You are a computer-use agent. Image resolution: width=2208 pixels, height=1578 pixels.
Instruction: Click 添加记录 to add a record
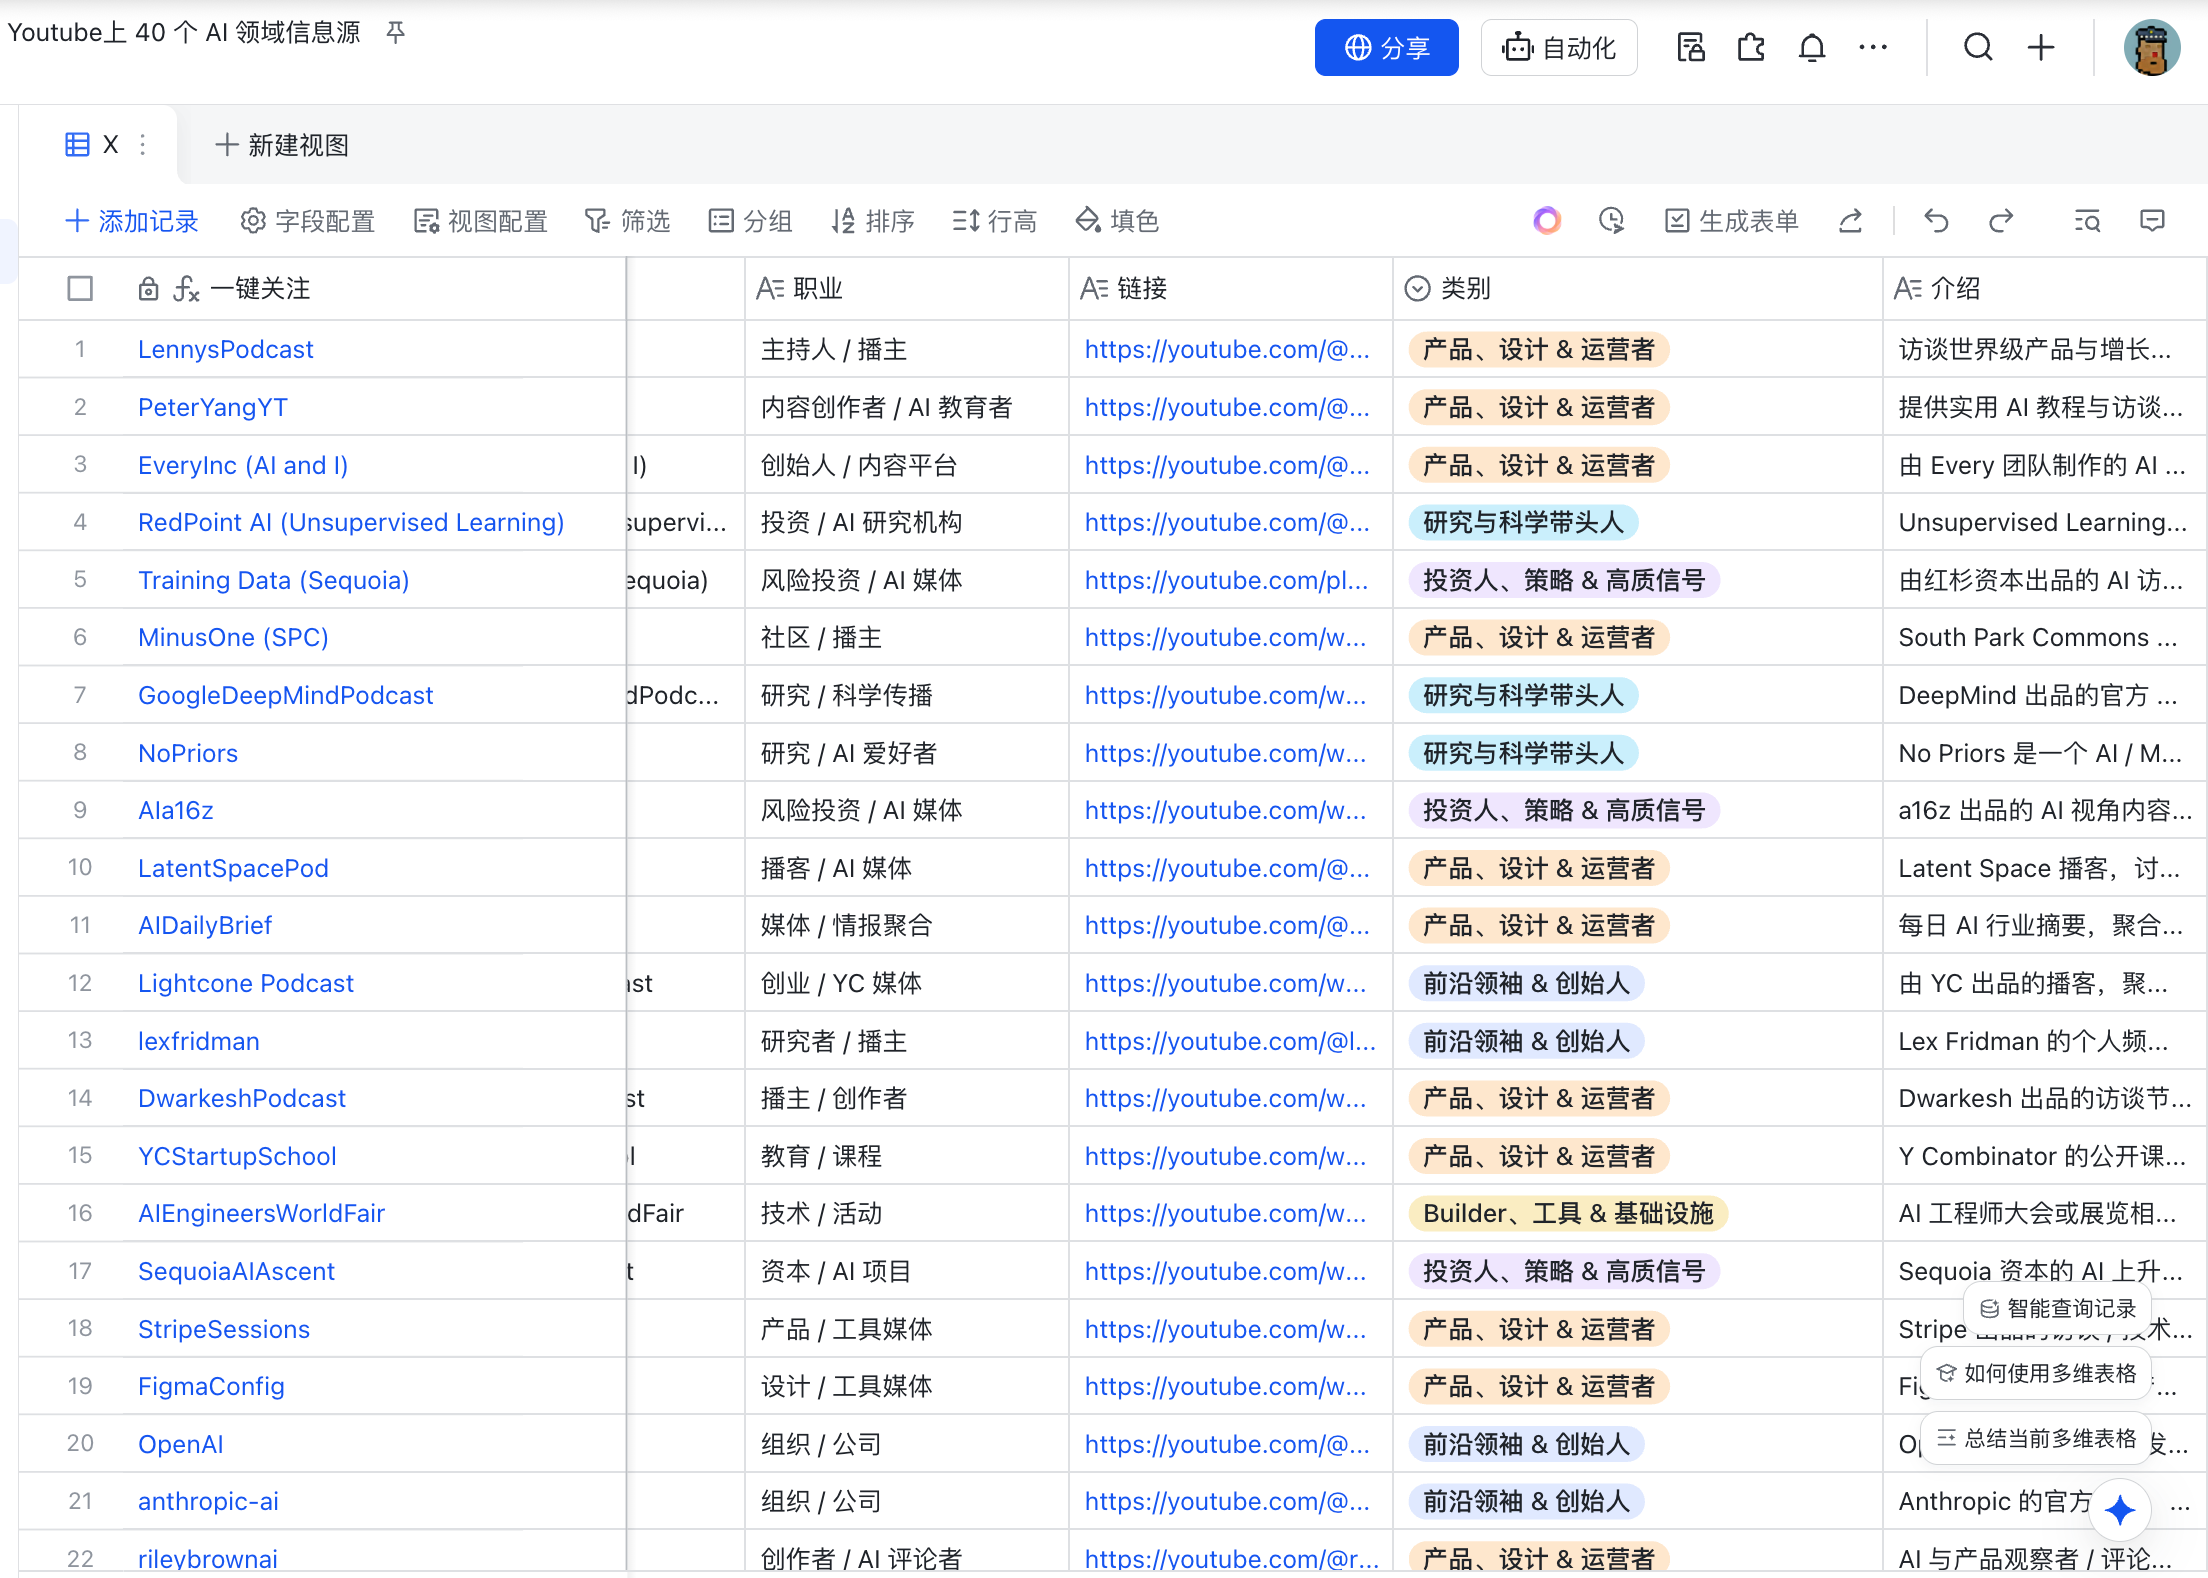pyautogui.click(x=132, y=221)
